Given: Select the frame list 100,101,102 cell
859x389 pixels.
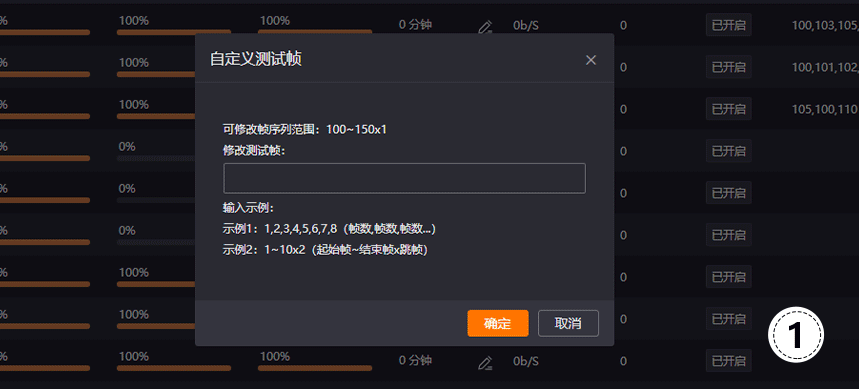Looking at the screenshot, I should click(x=825, y=67).
